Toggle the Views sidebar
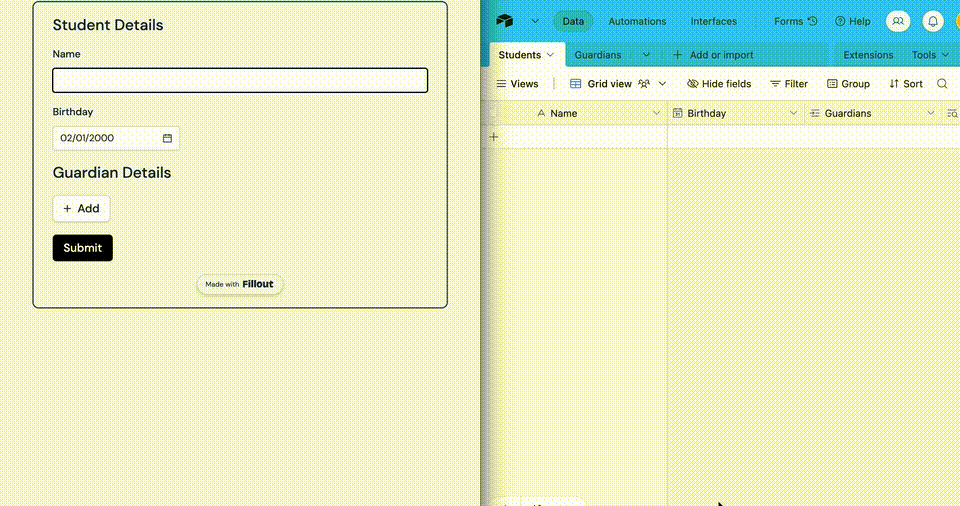Viewport: 960px width, 506px height. (517, 84)
